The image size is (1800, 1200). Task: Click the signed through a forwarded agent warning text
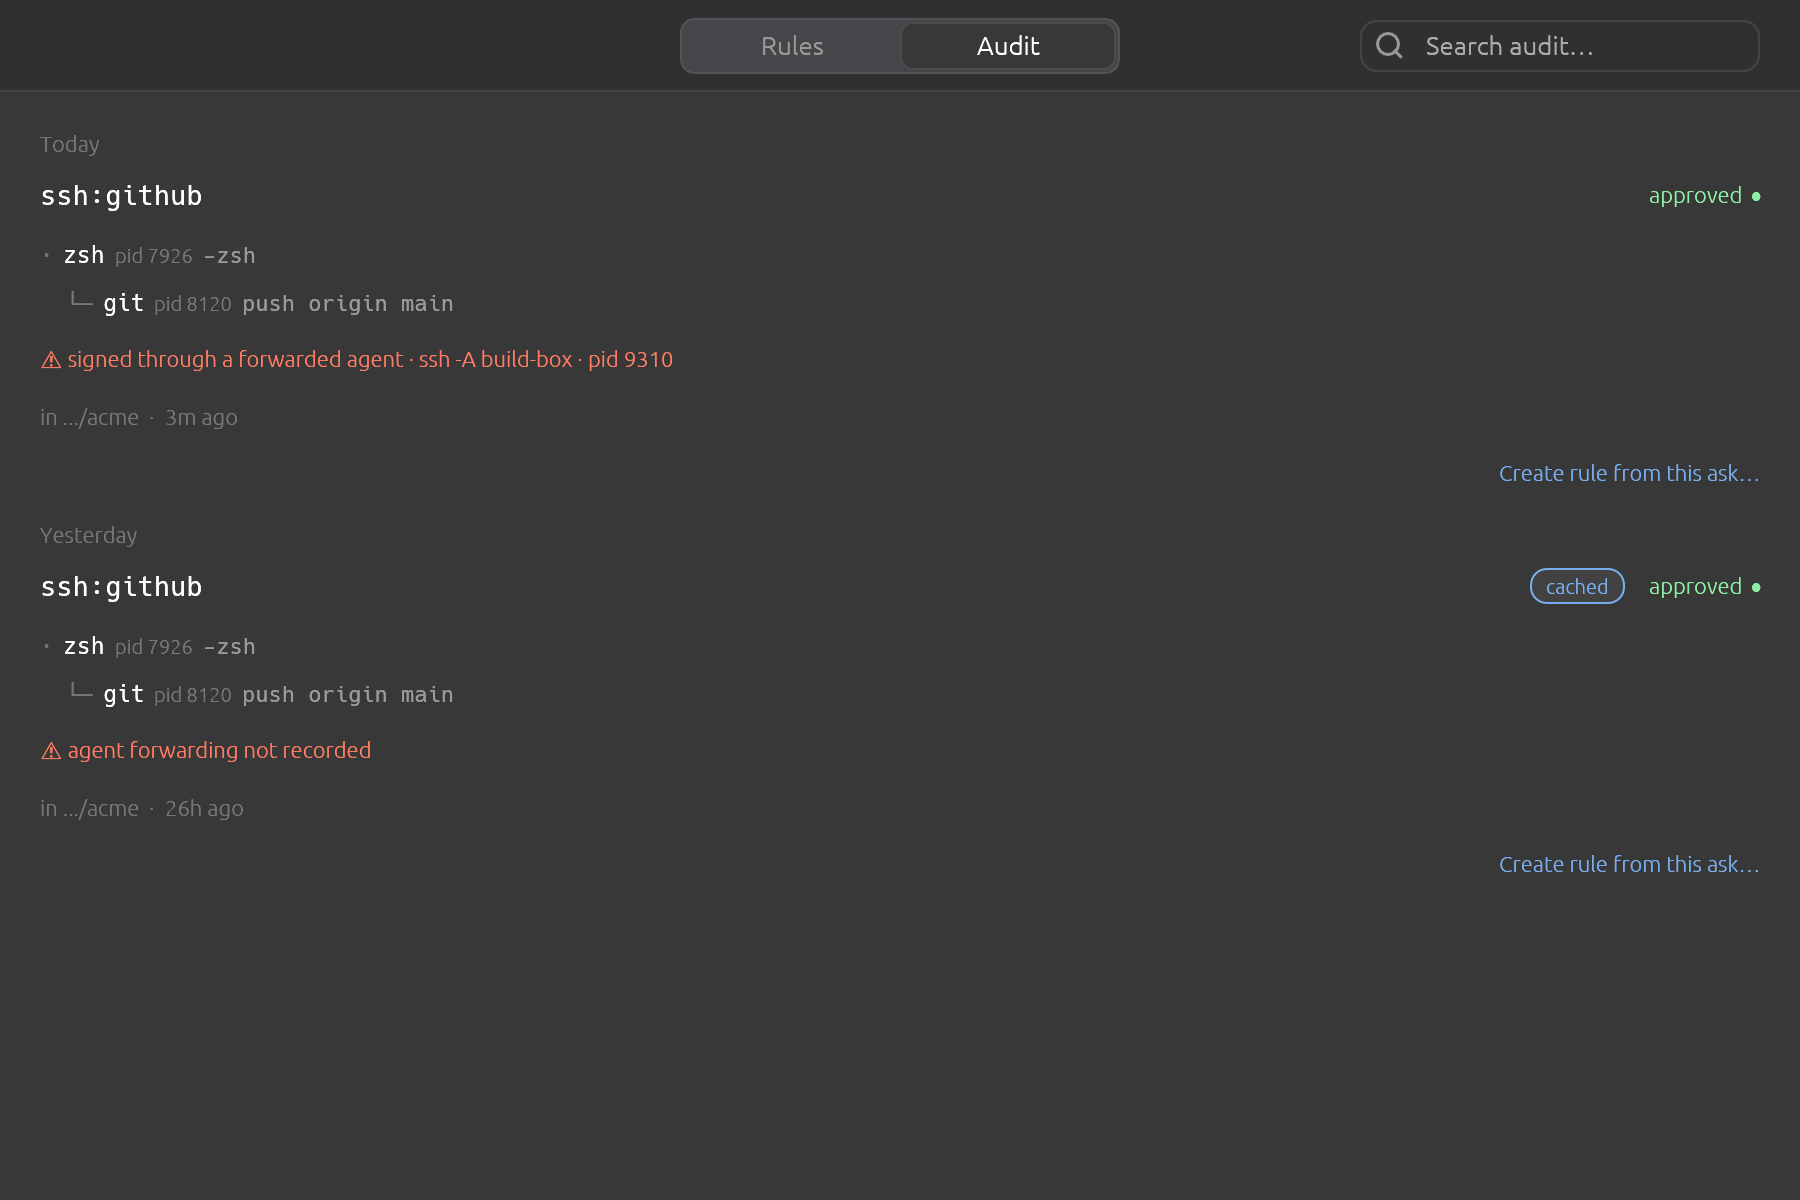point(370,360)
